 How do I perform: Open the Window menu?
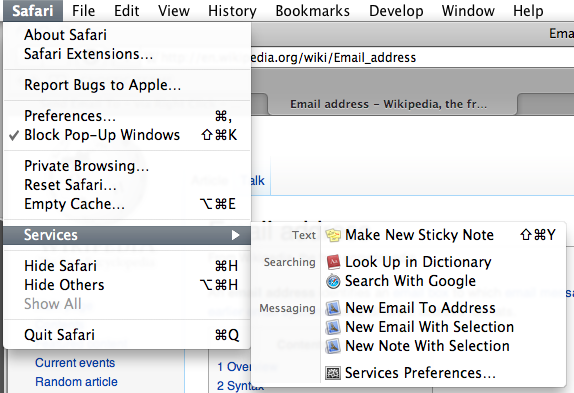coord(468,11)
